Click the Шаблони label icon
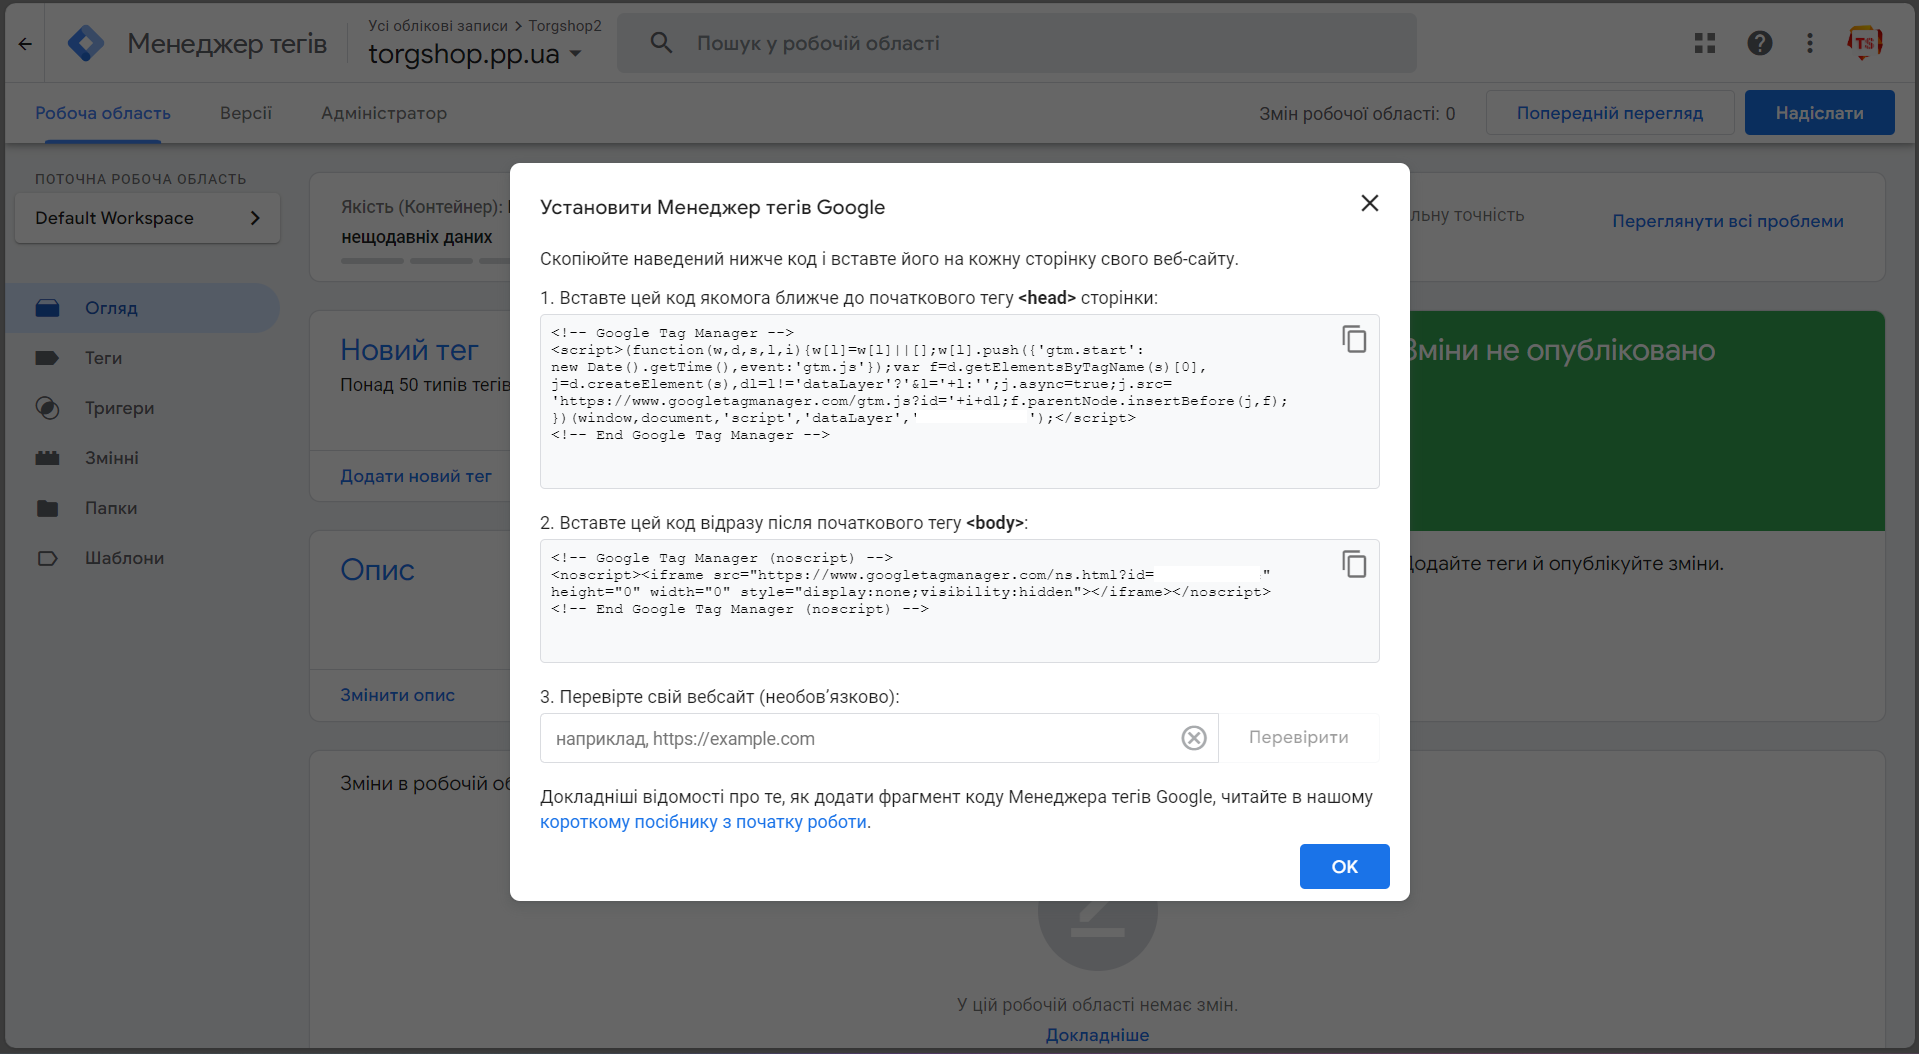This screenshot has width=1919, height=1054. click(47, 558)
